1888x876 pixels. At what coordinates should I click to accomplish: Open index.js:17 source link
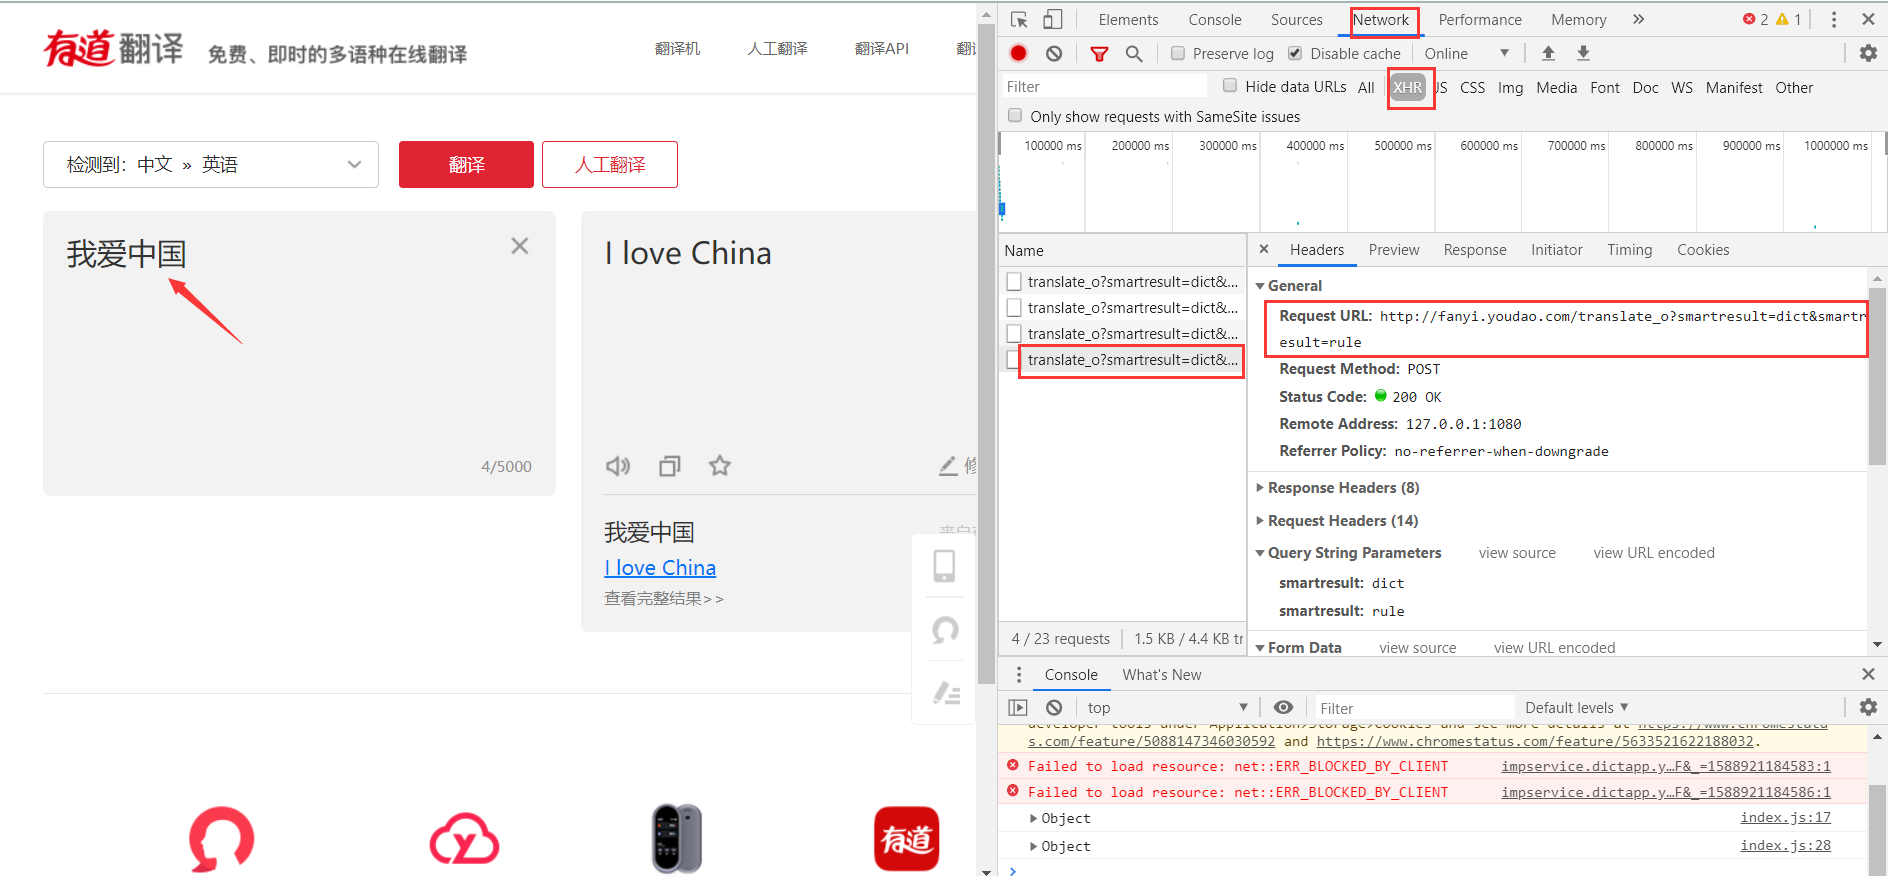point(1785,817)
